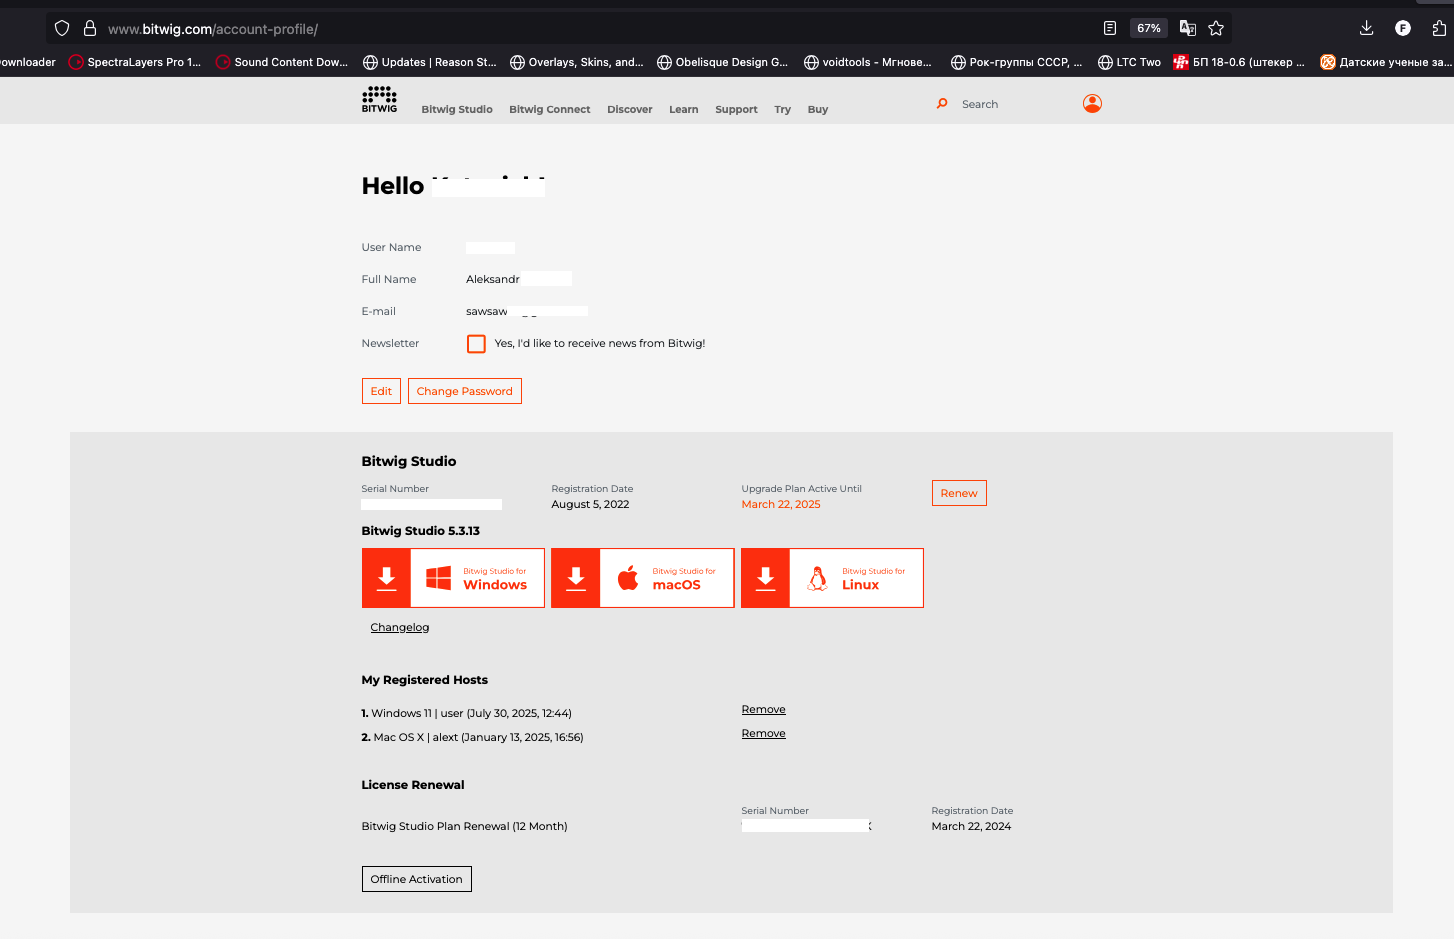The height and width of the screenshot is (939, 1454).
Task: Open the Support menu
Action: click(x=736, y=110)
